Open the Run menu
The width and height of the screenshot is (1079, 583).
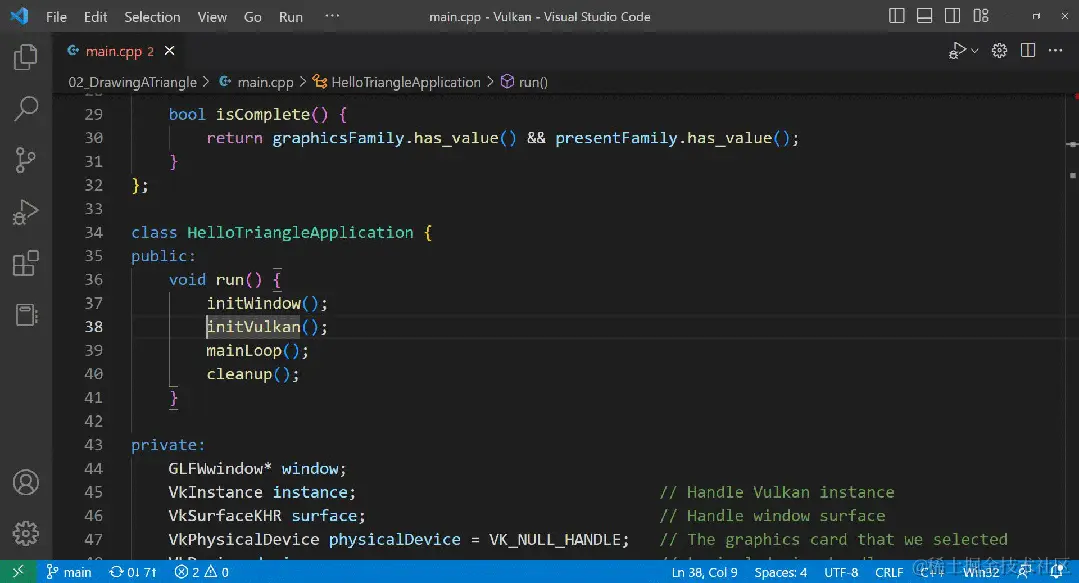tap(290, 17)
